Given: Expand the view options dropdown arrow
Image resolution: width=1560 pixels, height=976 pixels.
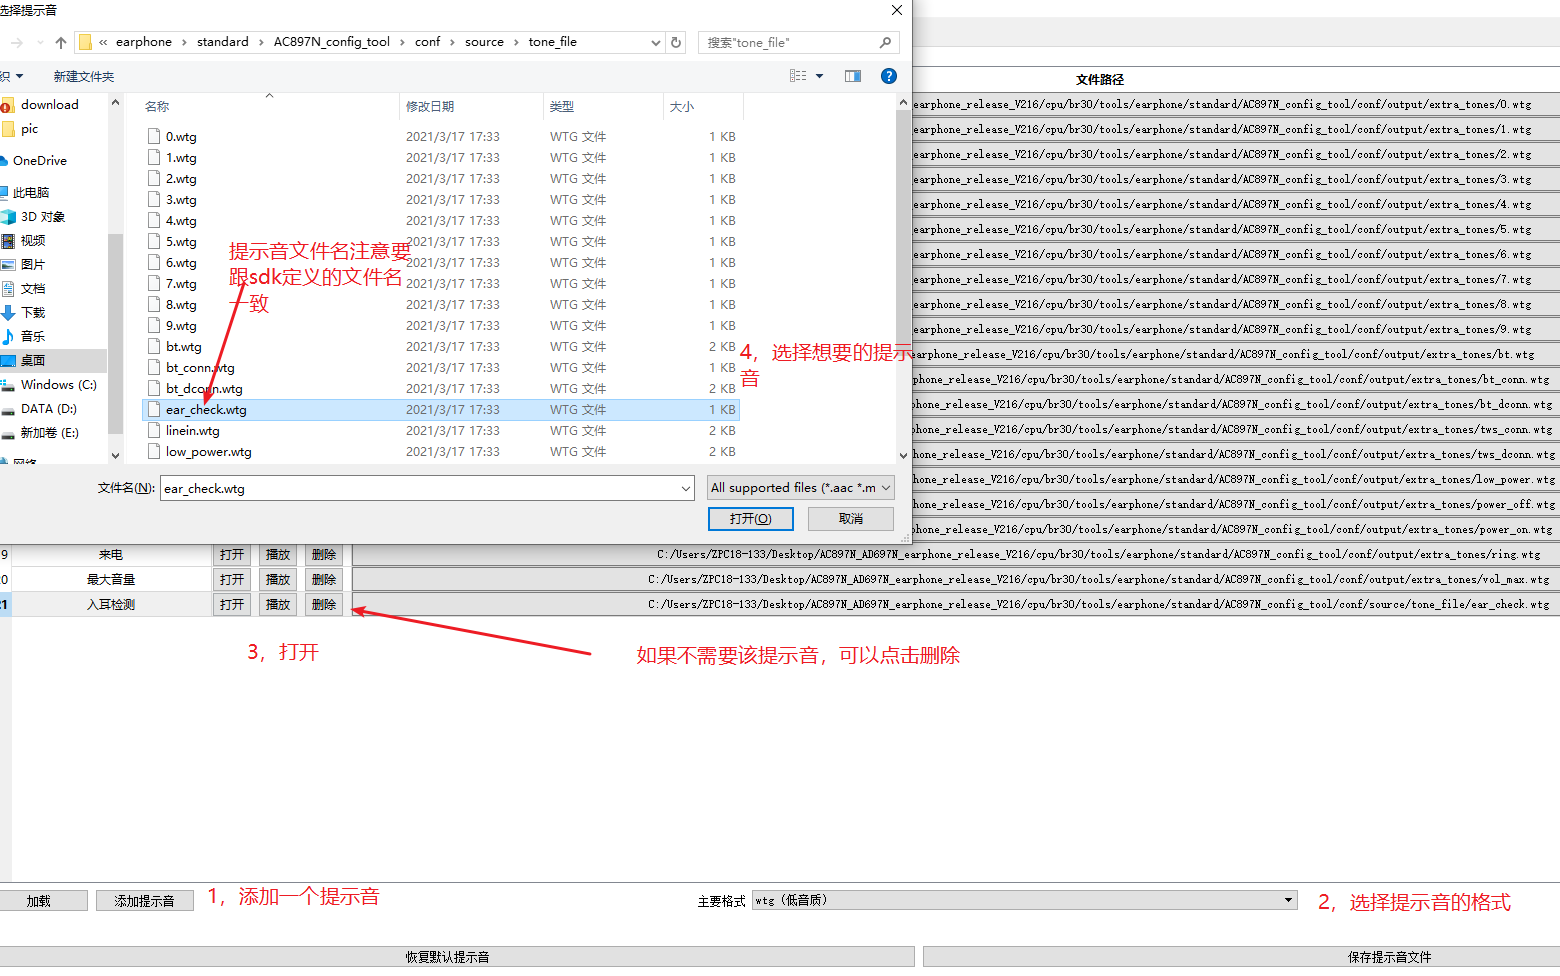Looking at the screenshot, I should [x=817, y=75].
